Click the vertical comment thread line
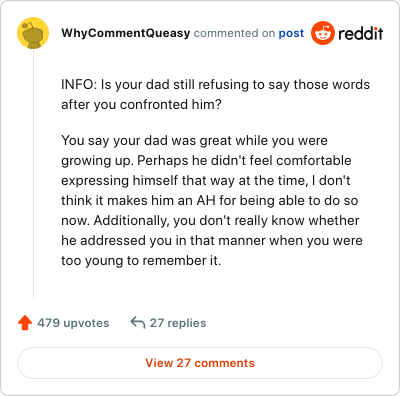 coord(33,174)
